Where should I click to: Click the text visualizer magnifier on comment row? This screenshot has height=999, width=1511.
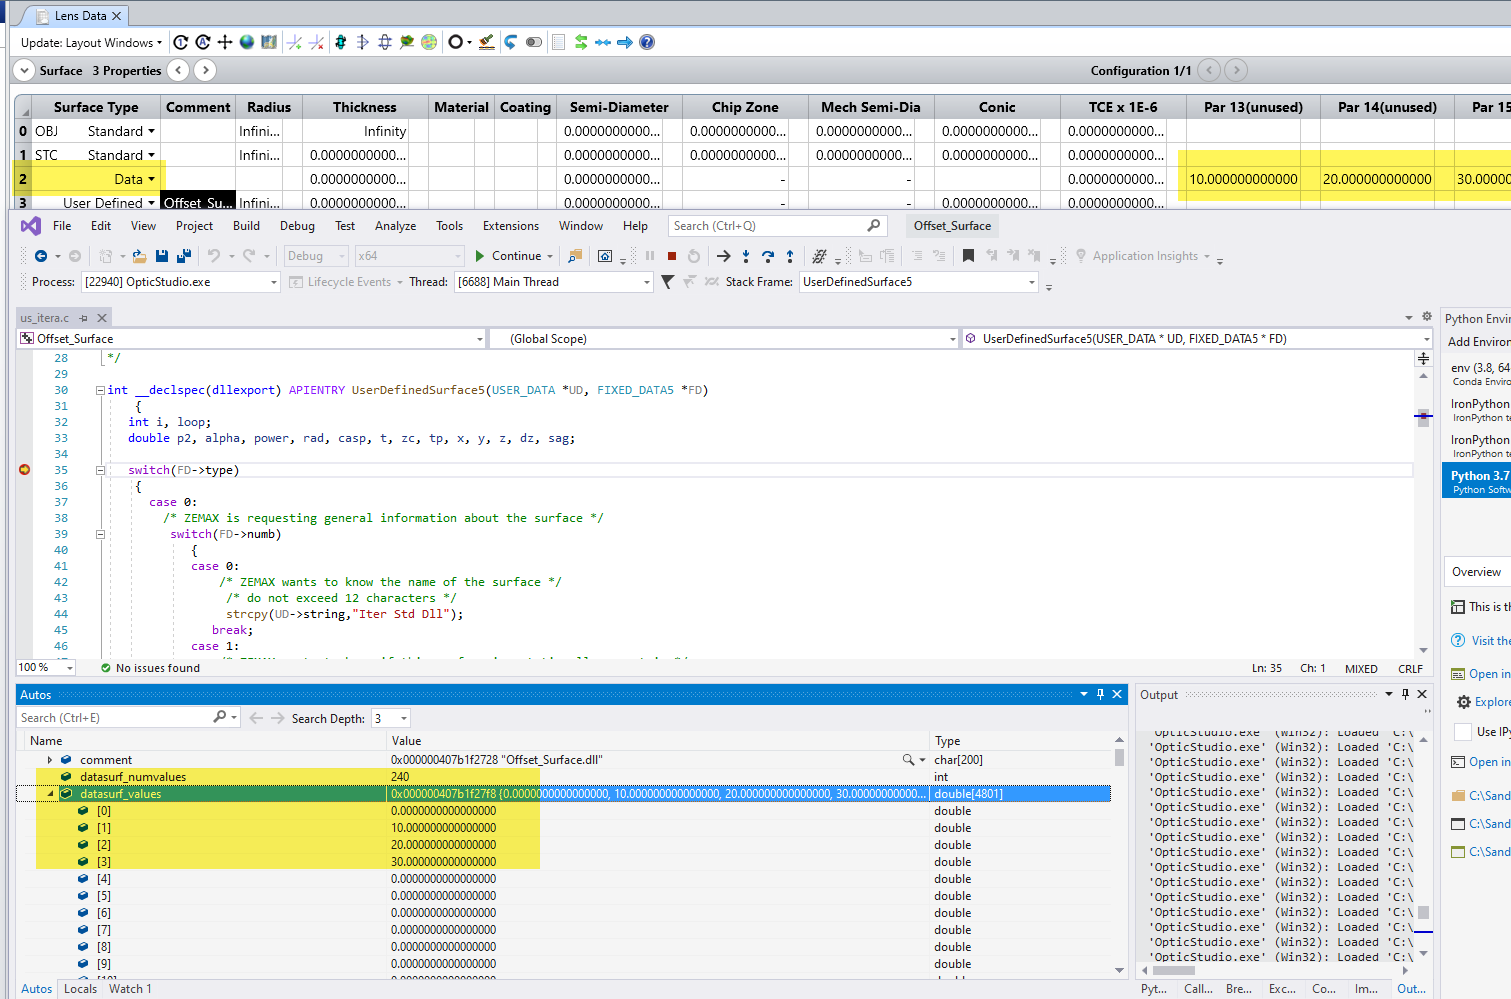click(x=908, y=760)
